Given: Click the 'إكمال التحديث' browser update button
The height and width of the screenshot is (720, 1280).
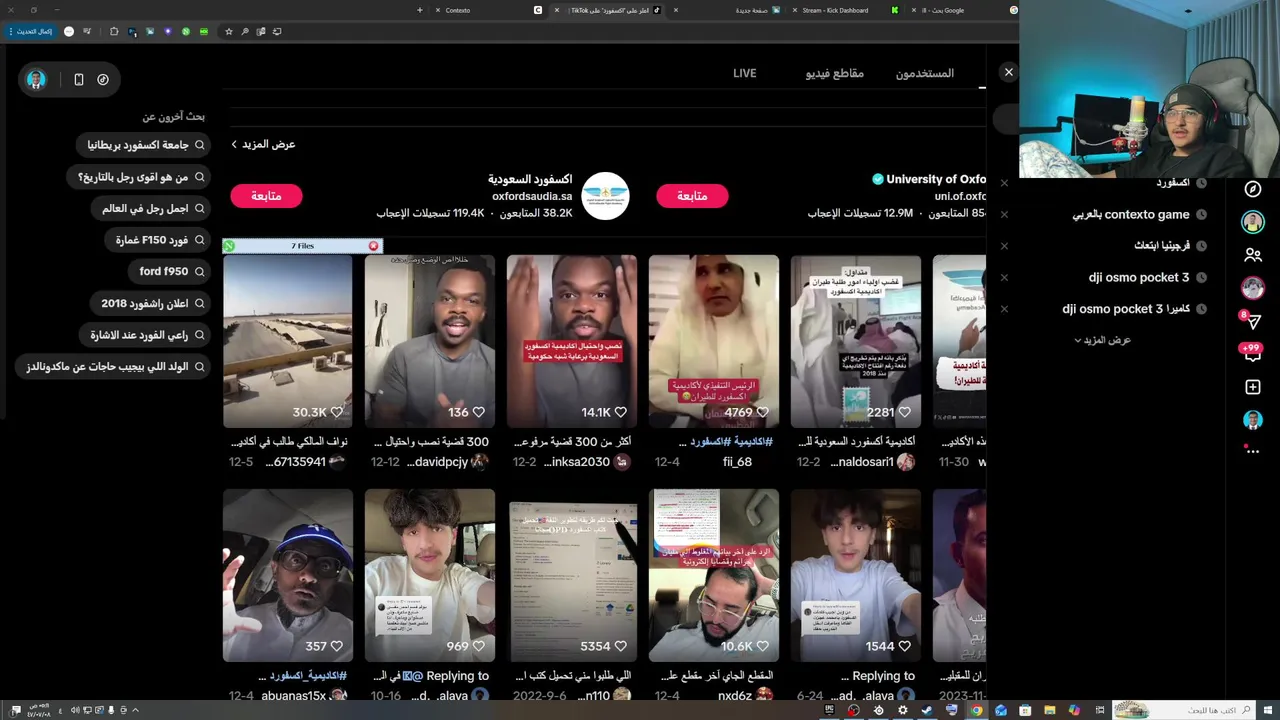Looking at the screenshot, I should click(x=30, y=31).
